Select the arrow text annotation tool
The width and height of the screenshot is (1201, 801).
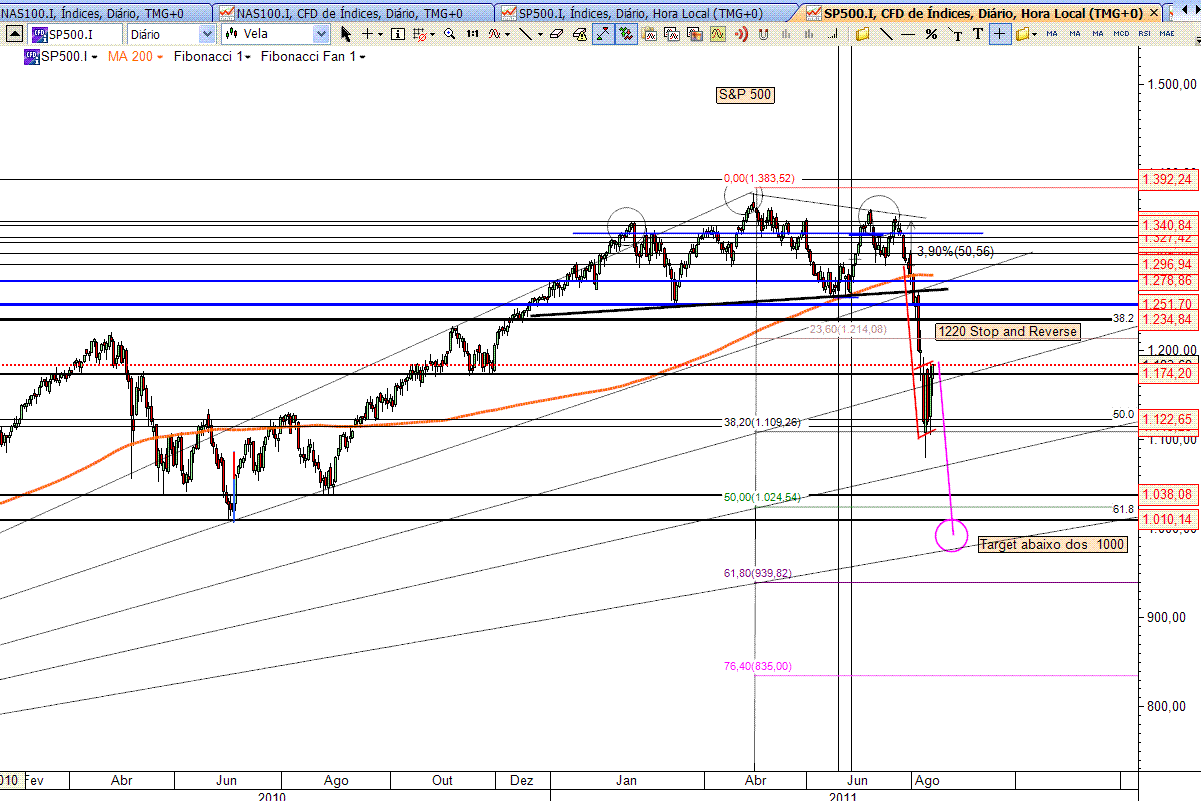955,33
